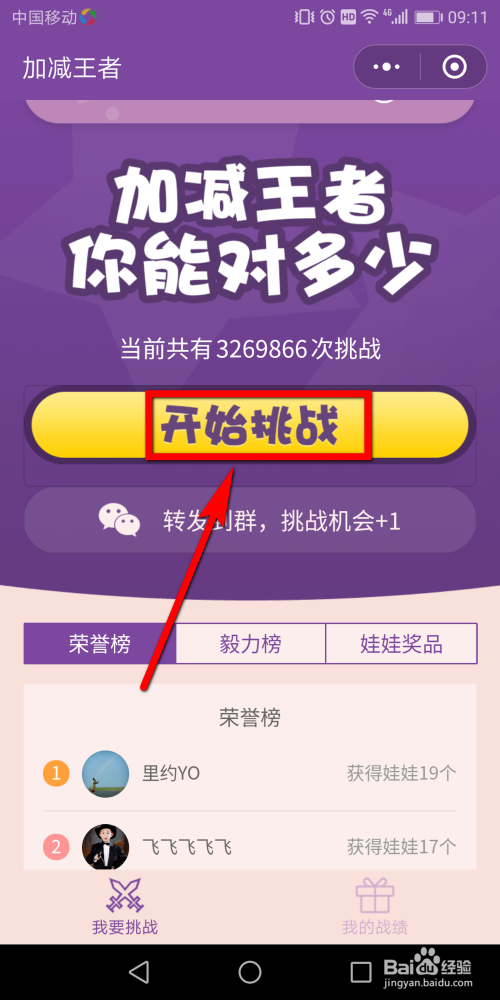Start the challenge with 开始挑战 button

click(x=250, y=425)
